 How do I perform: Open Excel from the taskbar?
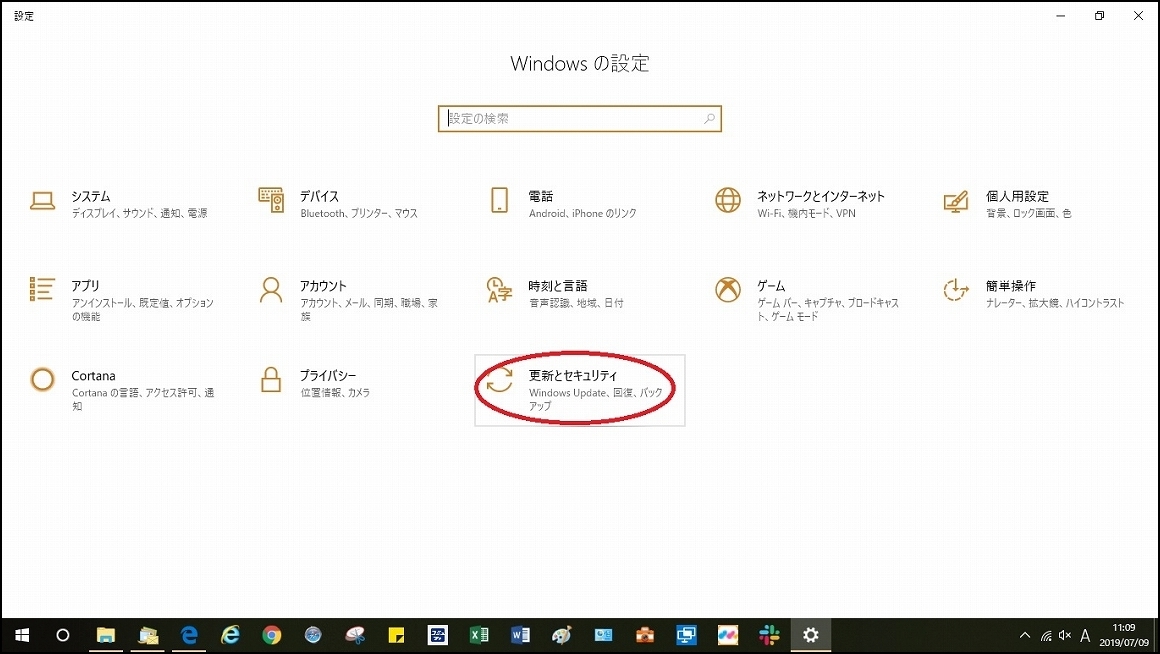pos(479,635)
